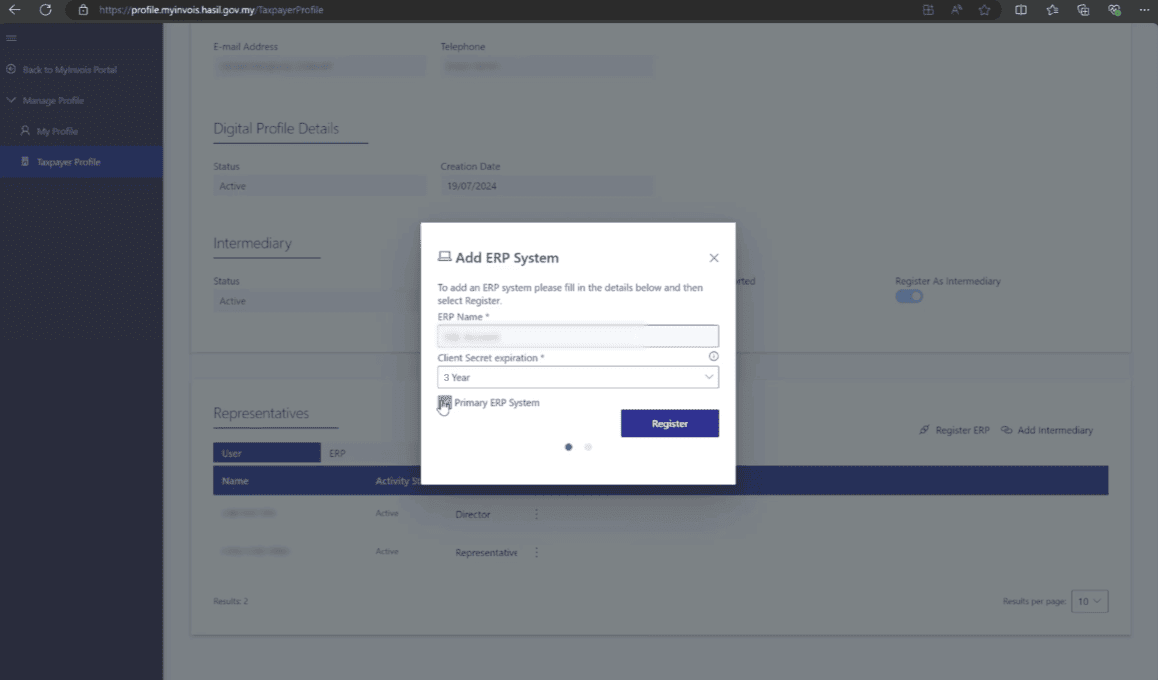Viewport: 1158px width, 680px height.
Task: Select the browser address bar URL
Action: tap(211, 10)
